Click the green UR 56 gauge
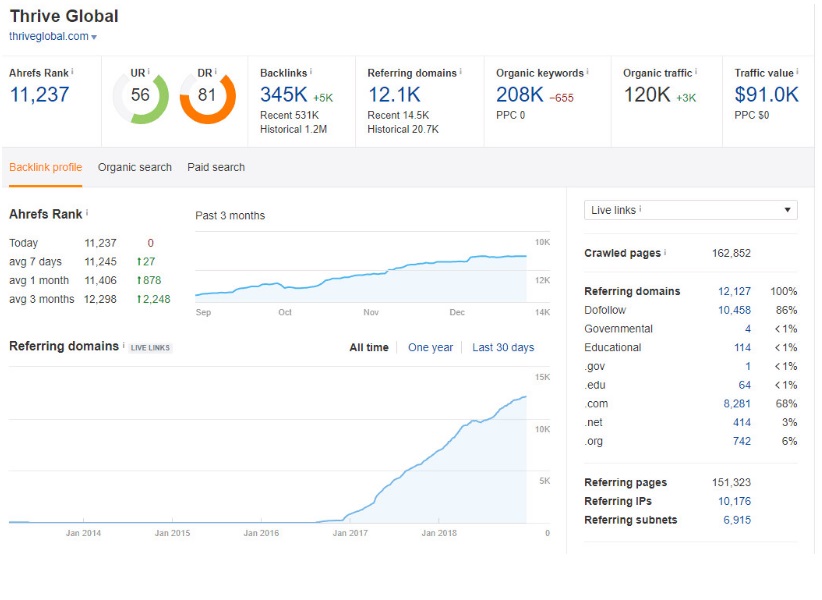The width and height of the screenshot is (822, 600). pos(140,96)
